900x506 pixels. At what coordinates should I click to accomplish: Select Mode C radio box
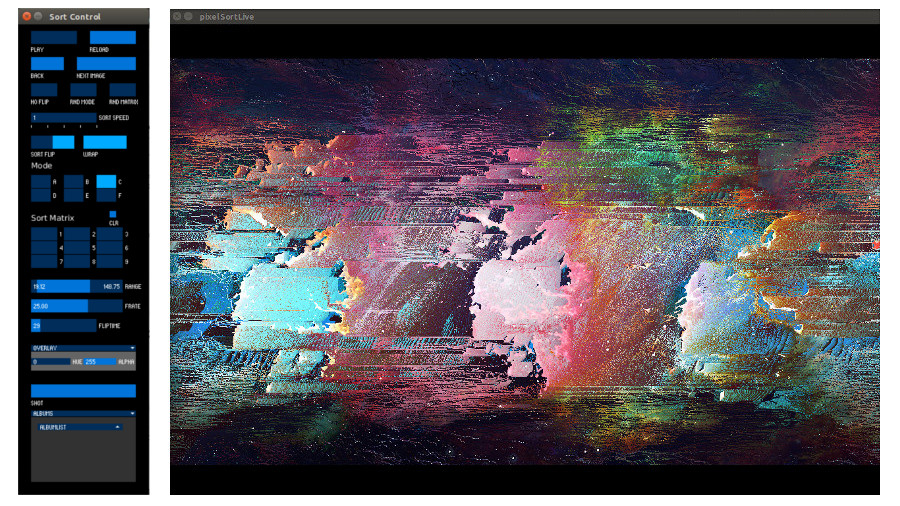[106, 182]
